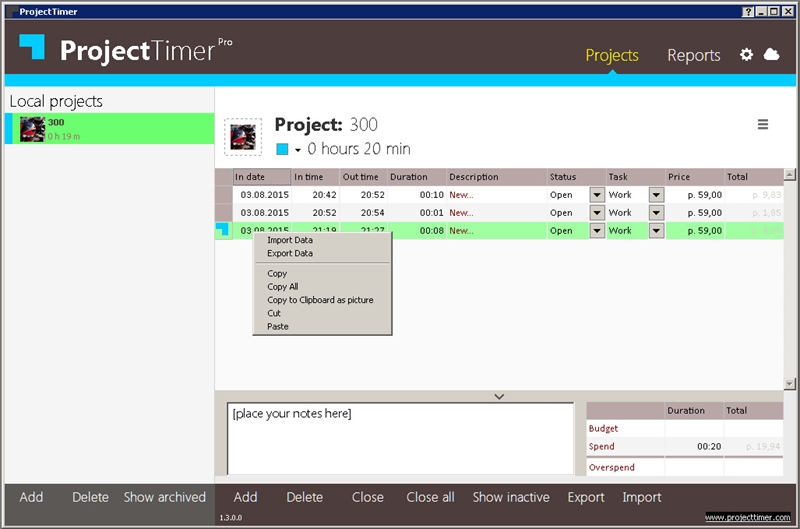Click into the notes field with placeholder text
This screenshot has width=800, height=529.
point(401,439)
